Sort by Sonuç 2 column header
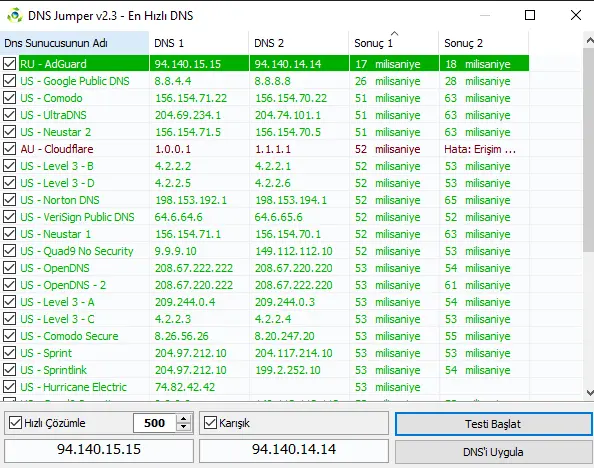This screenshot has width=594, height=468. [484, 43]
